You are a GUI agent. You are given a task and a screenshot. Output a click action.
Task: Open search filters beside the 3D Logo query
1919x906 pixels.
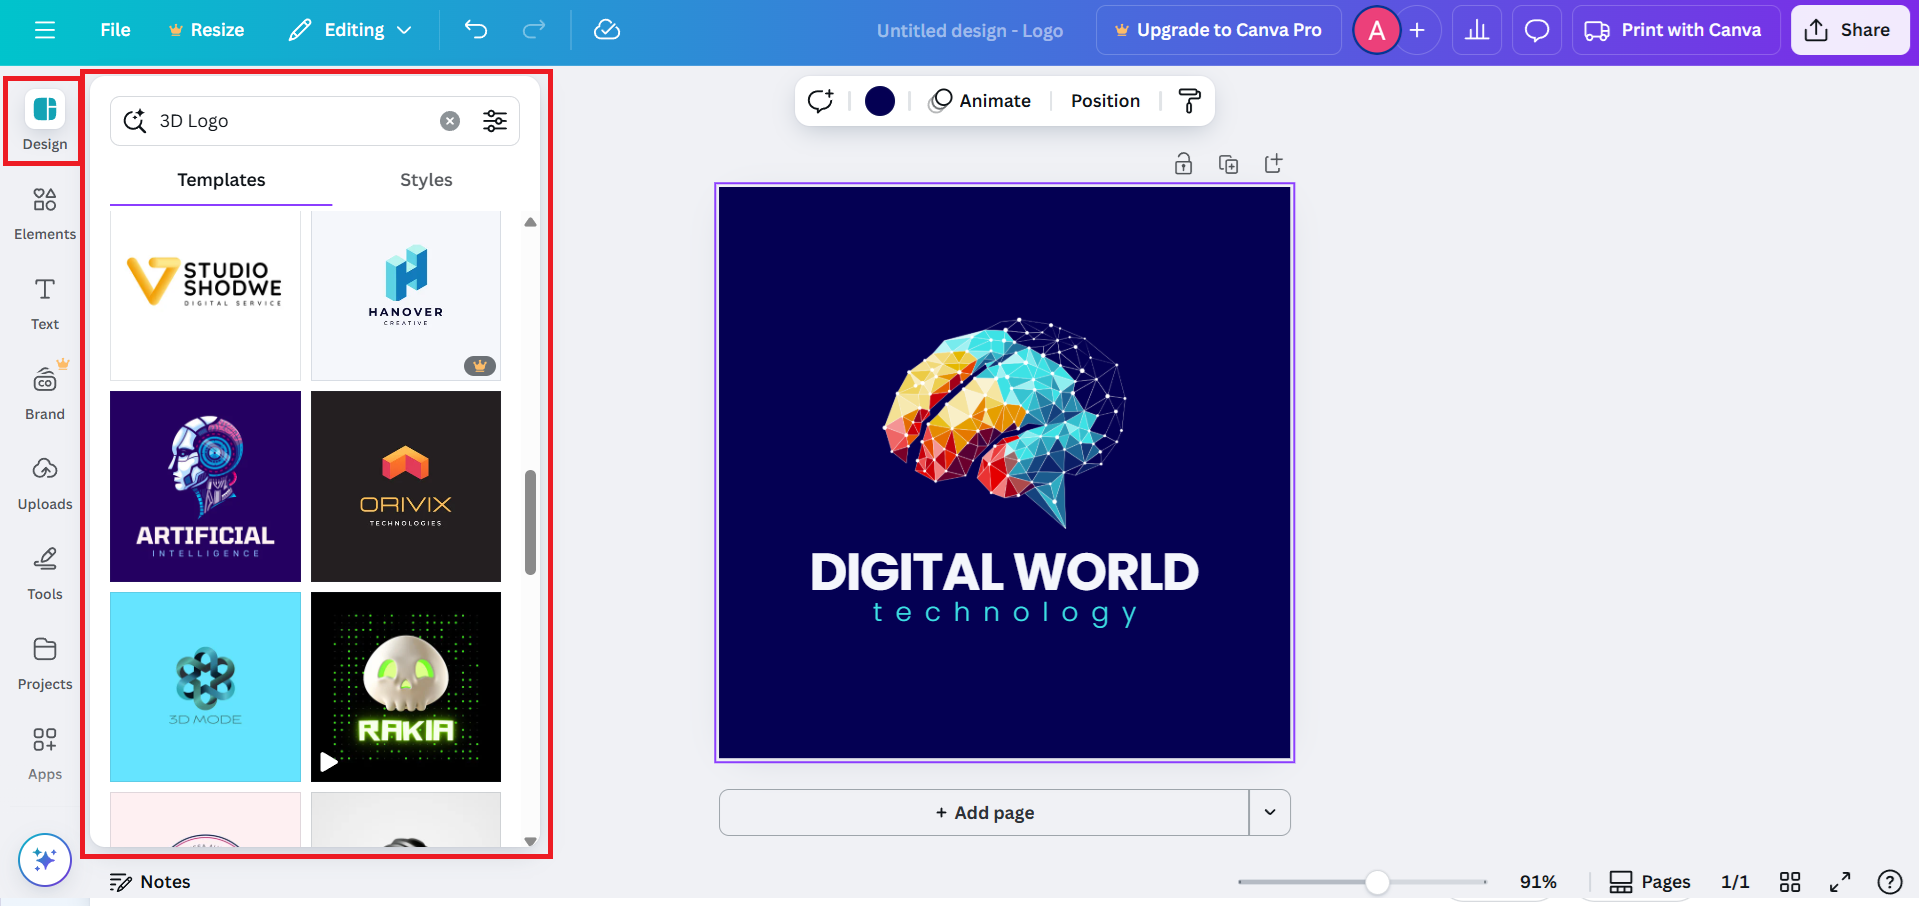tap(495, 120)
